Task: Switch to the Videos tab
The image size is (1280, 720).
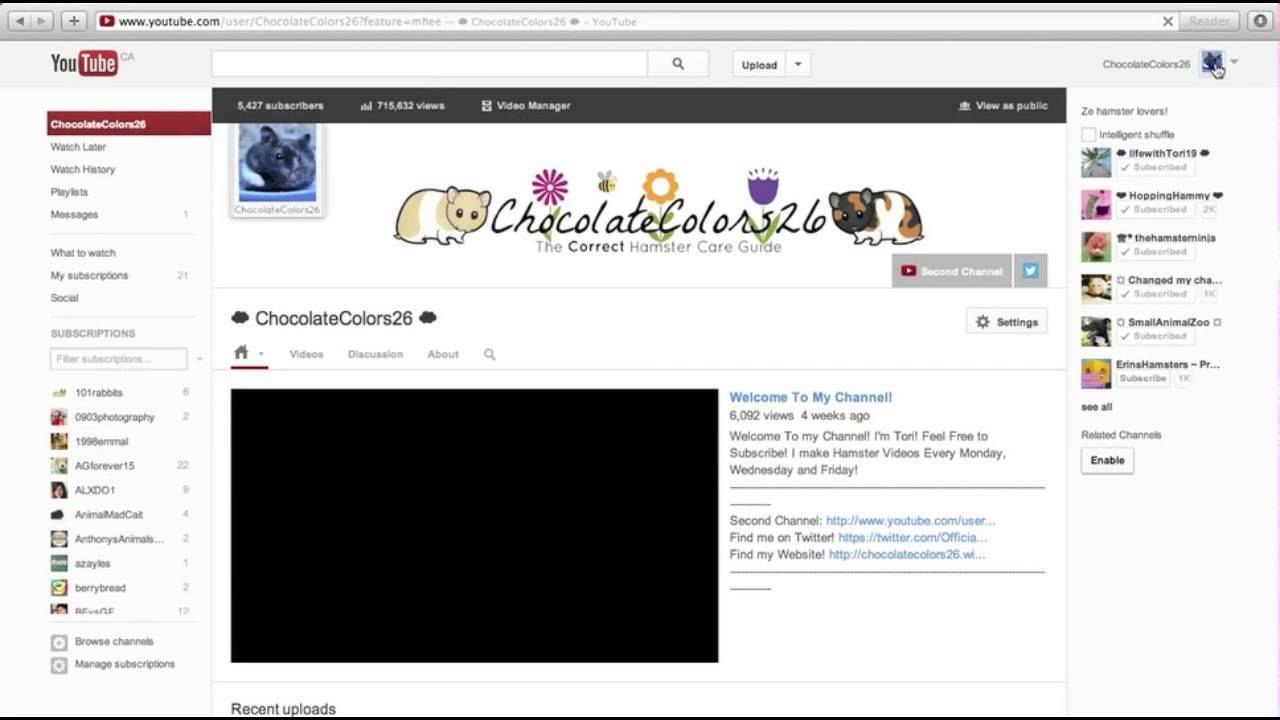Action: [306, 354]
